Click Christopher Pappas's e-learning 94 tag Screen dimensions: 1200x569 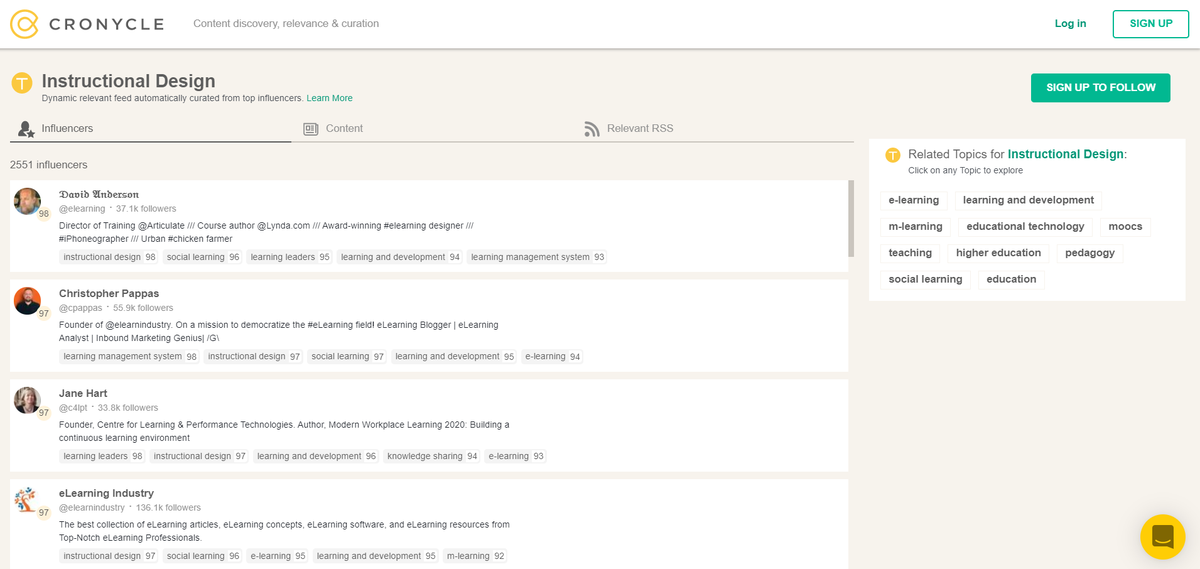point(552,356)
